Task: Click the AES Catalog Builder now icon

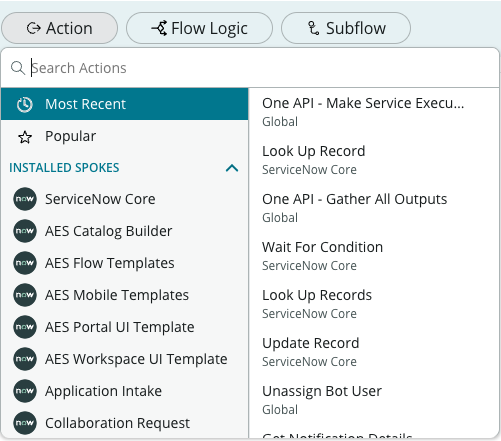Action: coord(25,231)
